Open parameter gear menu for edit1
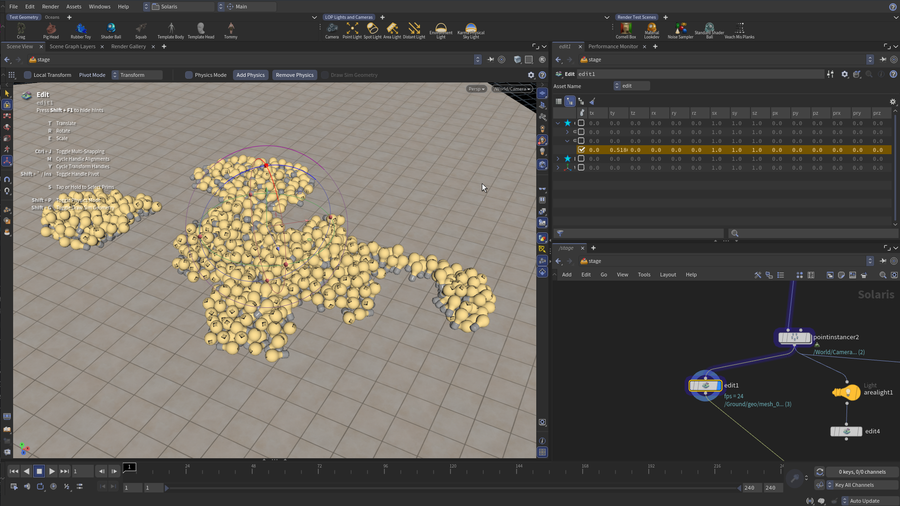900x506 pixels. click(x=844, y=74)
